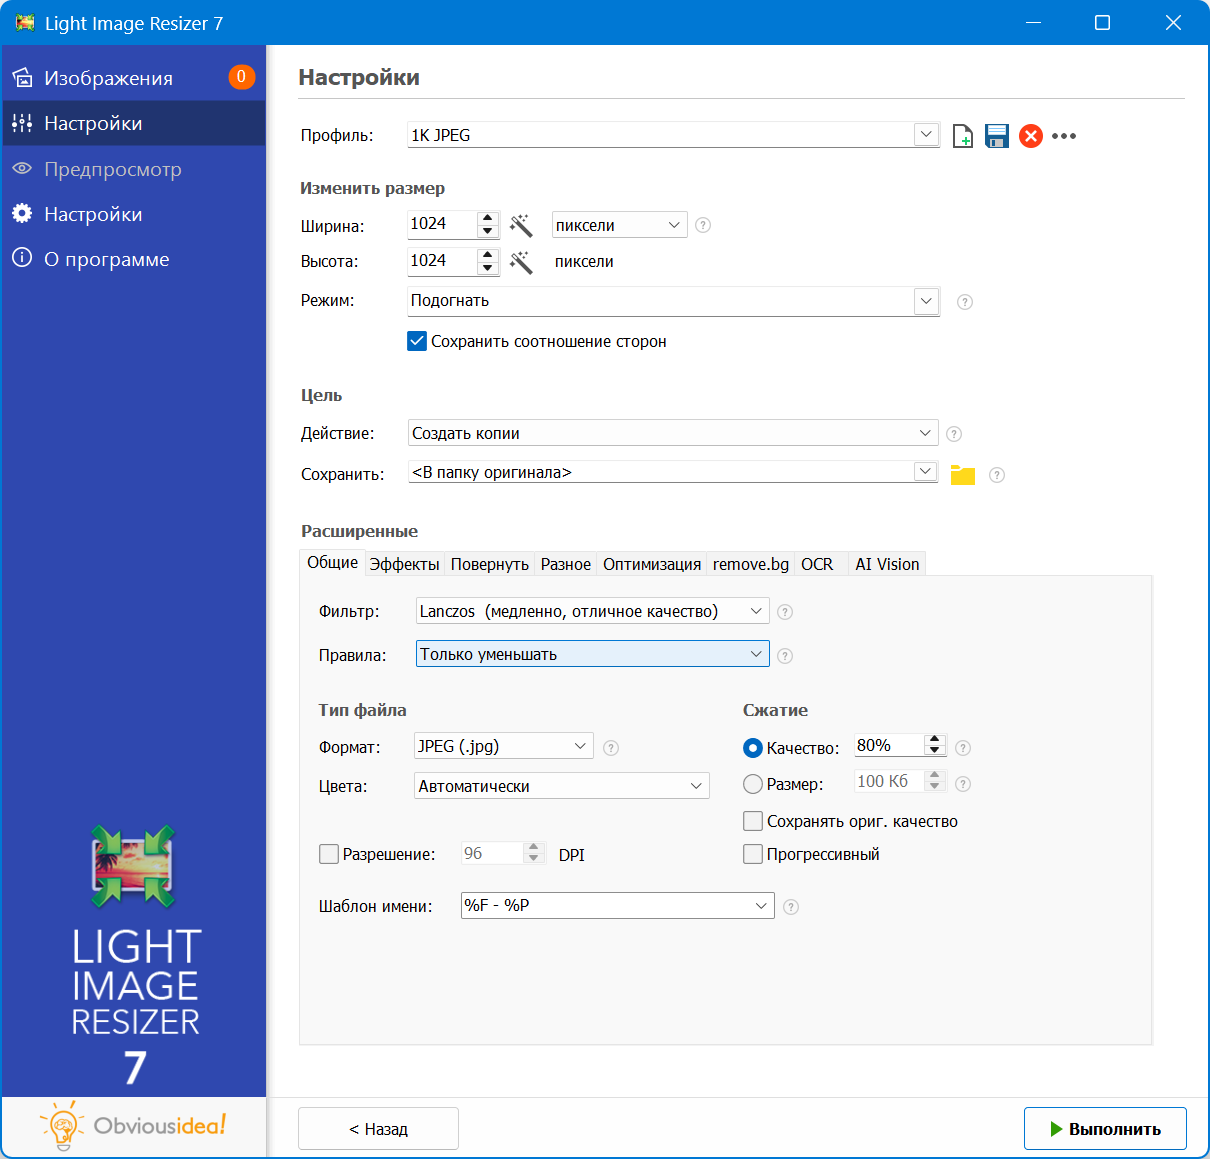Click the red delete profile icon
Viewport: 1210px width, 1159px height.
coord(1031,136)
